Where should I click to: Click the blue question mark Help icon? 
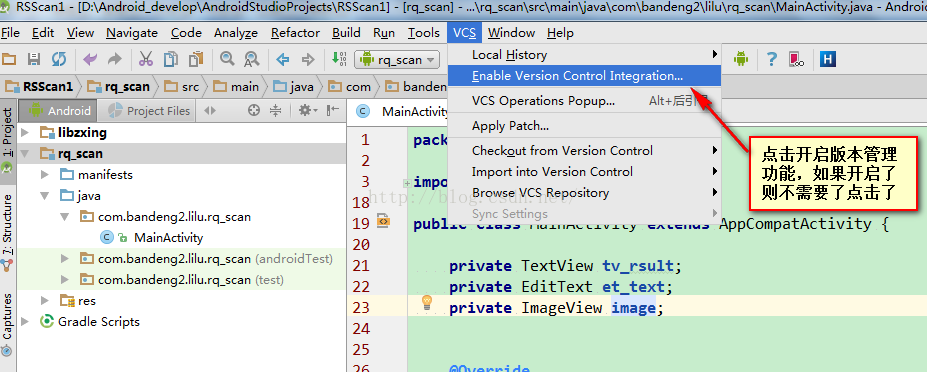click(772, 59)
